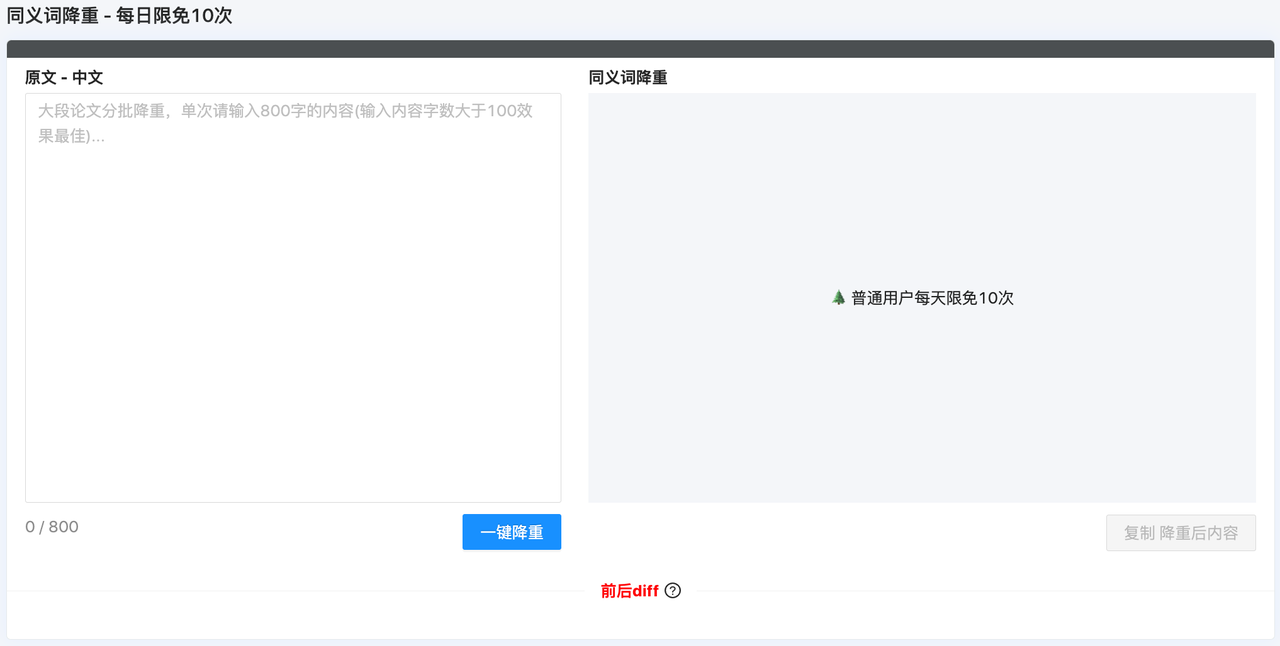The height and width of the screenshot is (646, 1280).
Task: Click the disabled copy button on the right
Action: 1180,532
